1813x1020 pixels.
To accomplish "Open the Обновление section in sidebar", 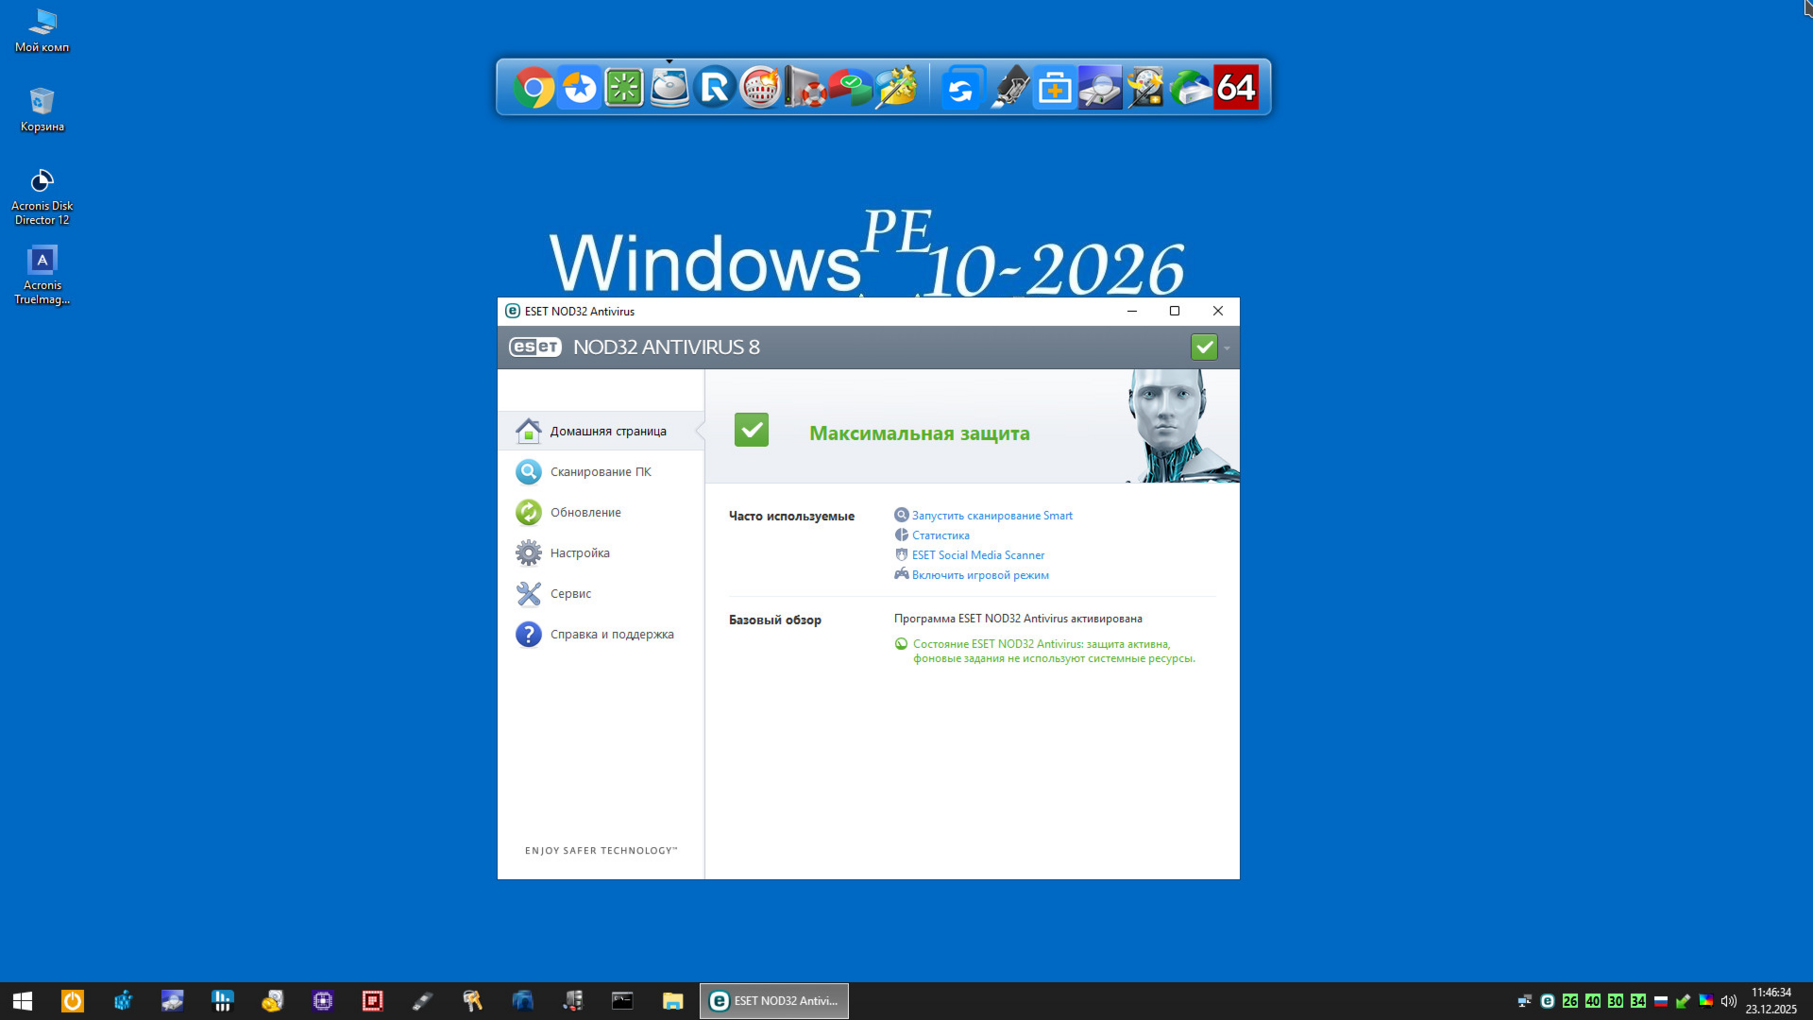I will point(585,512).
